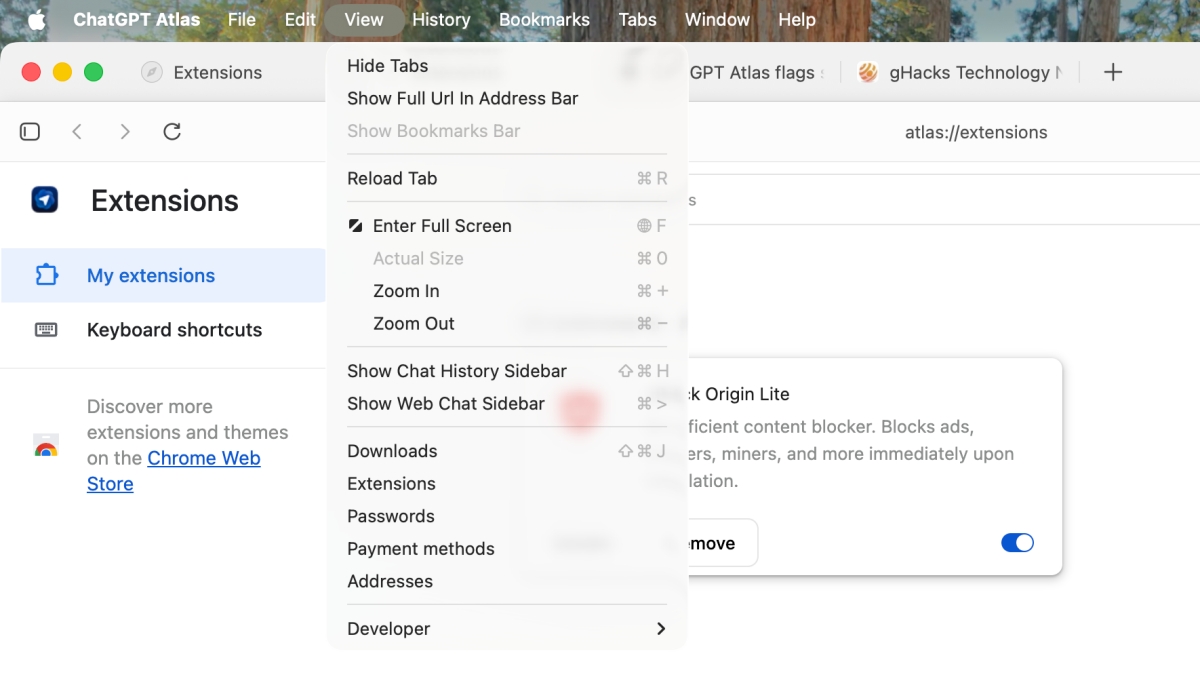Open the Chrome Web Store link
This screenshot has height=681, width=1200.
(x=203, y=459)
